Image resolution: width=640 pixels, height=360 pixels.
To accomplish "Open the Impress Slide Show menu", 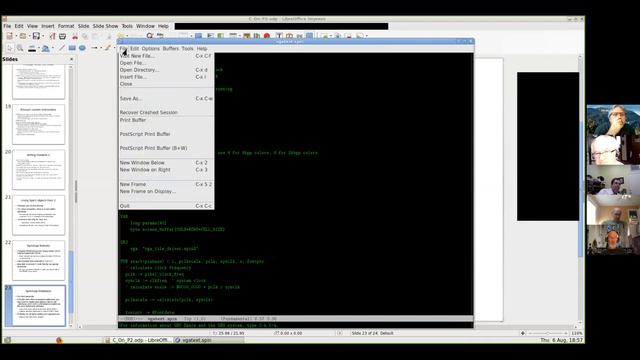I will [105, 26].
